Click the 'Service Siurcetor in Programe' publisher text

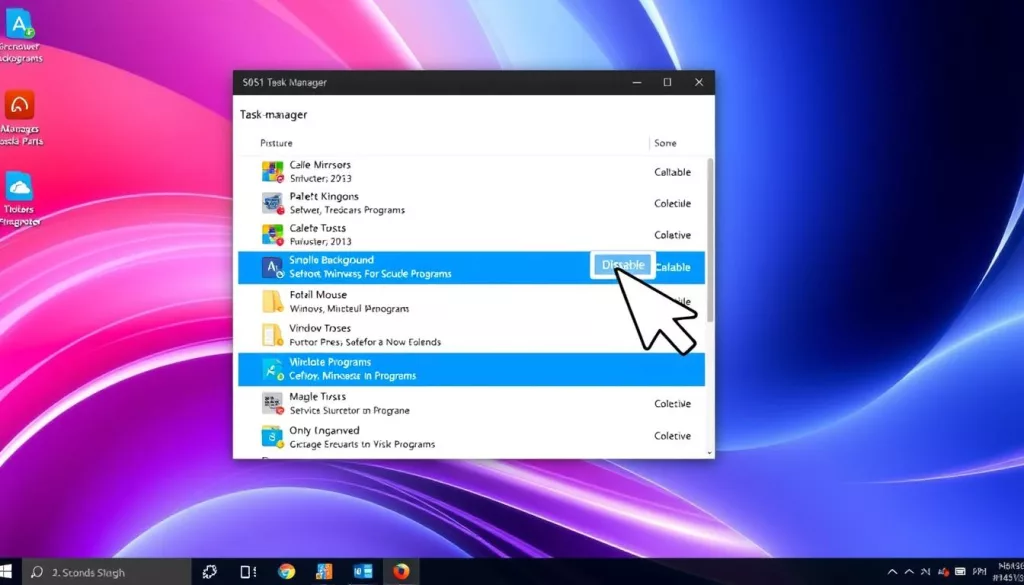349,411
